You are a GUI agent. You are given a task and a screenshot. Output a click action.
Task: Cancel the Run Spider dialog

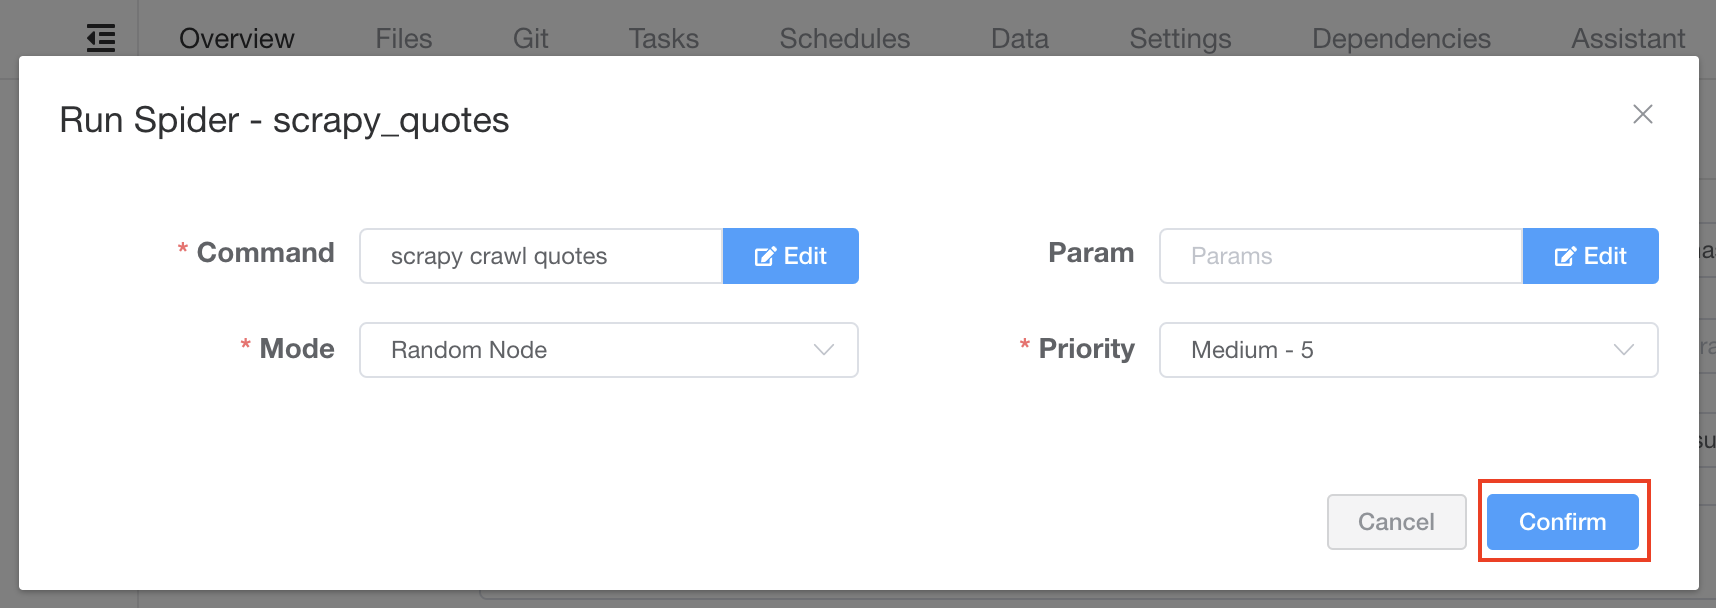pos(1396,522)
